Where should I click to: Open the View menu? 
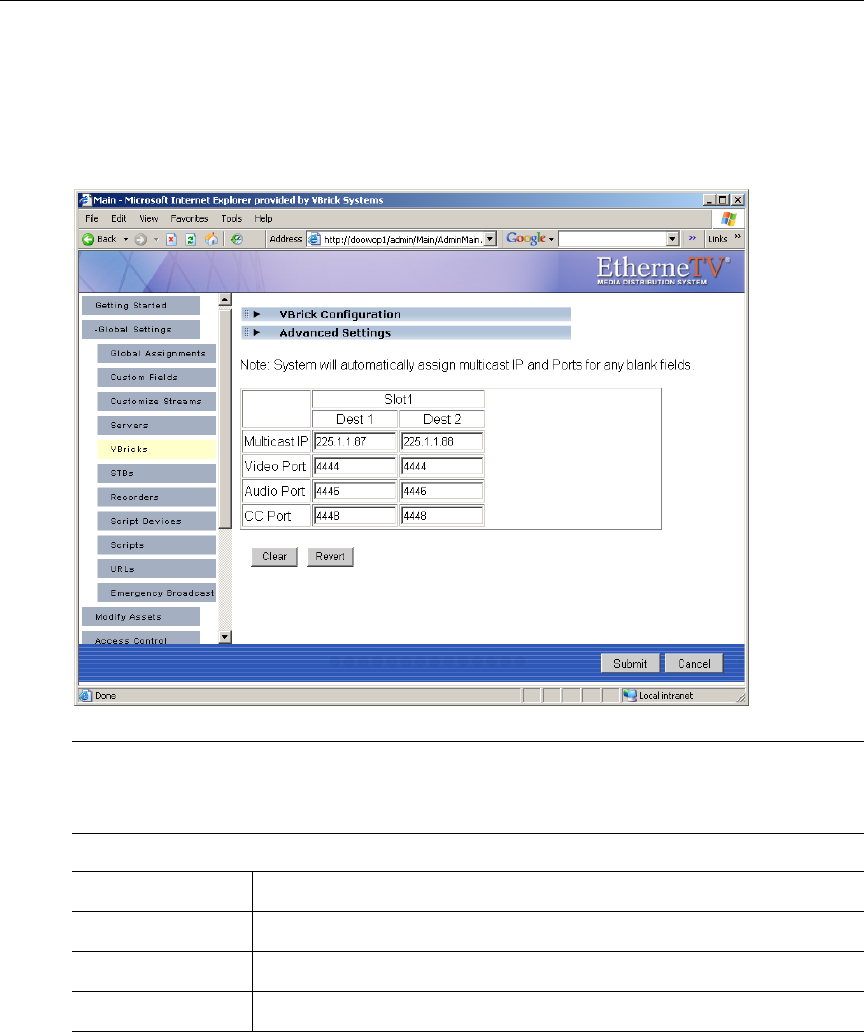pyautogui.click(x=149, y=219)
